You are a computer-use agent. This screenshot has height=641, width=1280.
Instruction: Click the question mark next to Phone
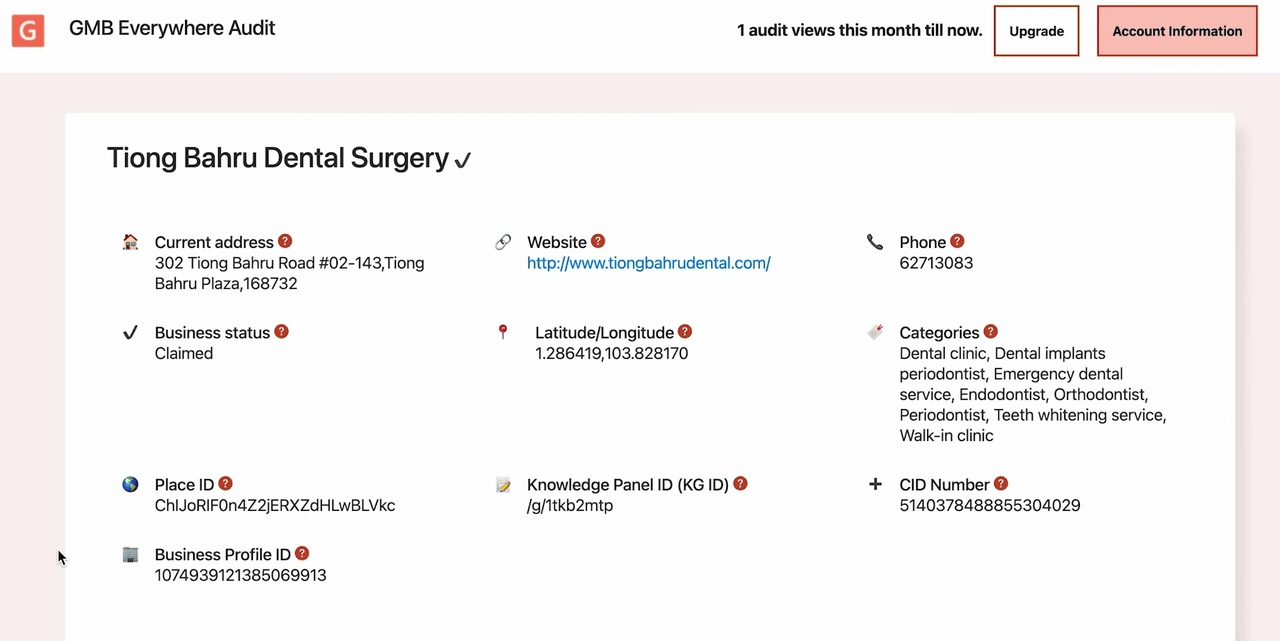coord(957,241)
